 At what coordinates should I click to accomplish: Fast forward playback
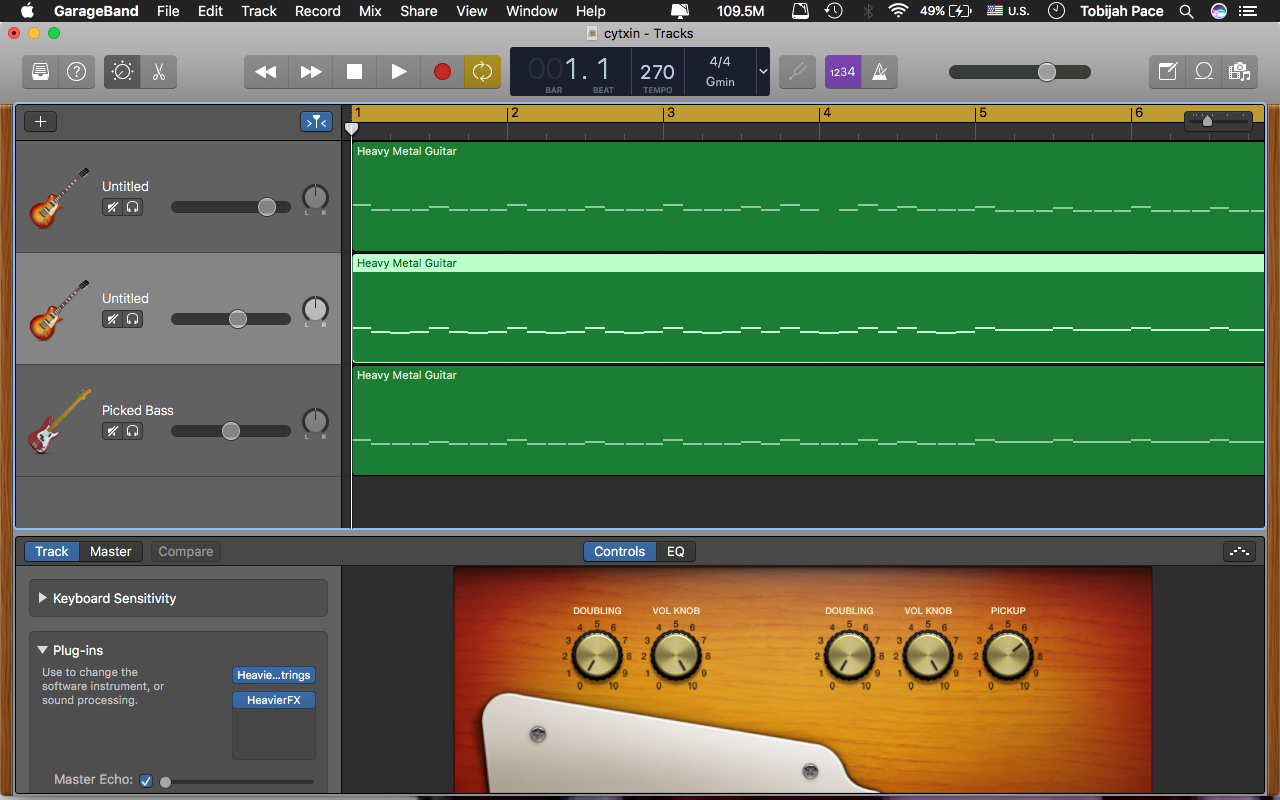pos(311,72)
